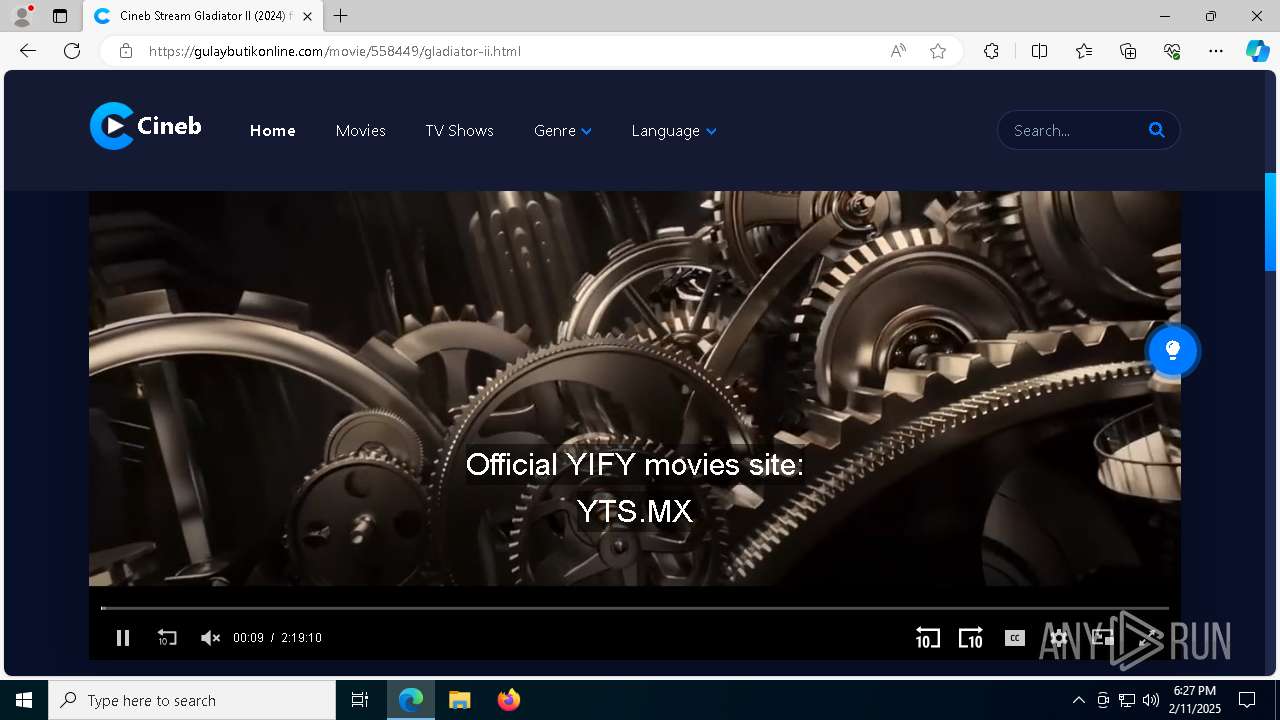Refresh the current page
The height and width of the screenshot is (720, 1280).
coord(72,51)
